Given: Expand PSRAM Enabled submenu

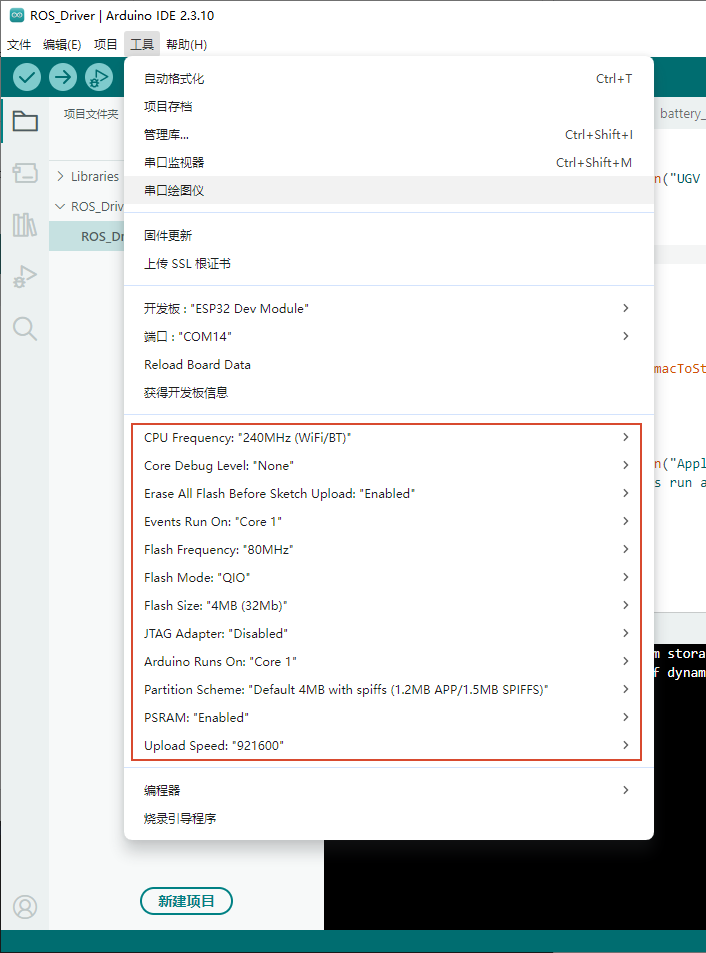Looking at the screenshot, I should [389, 717].
